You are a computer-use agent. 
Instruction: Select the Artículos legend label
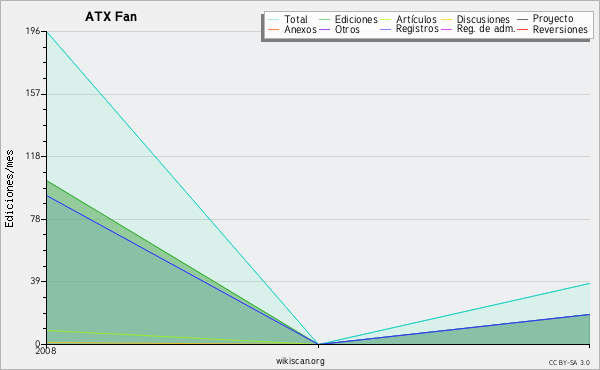tap(416, 19)
